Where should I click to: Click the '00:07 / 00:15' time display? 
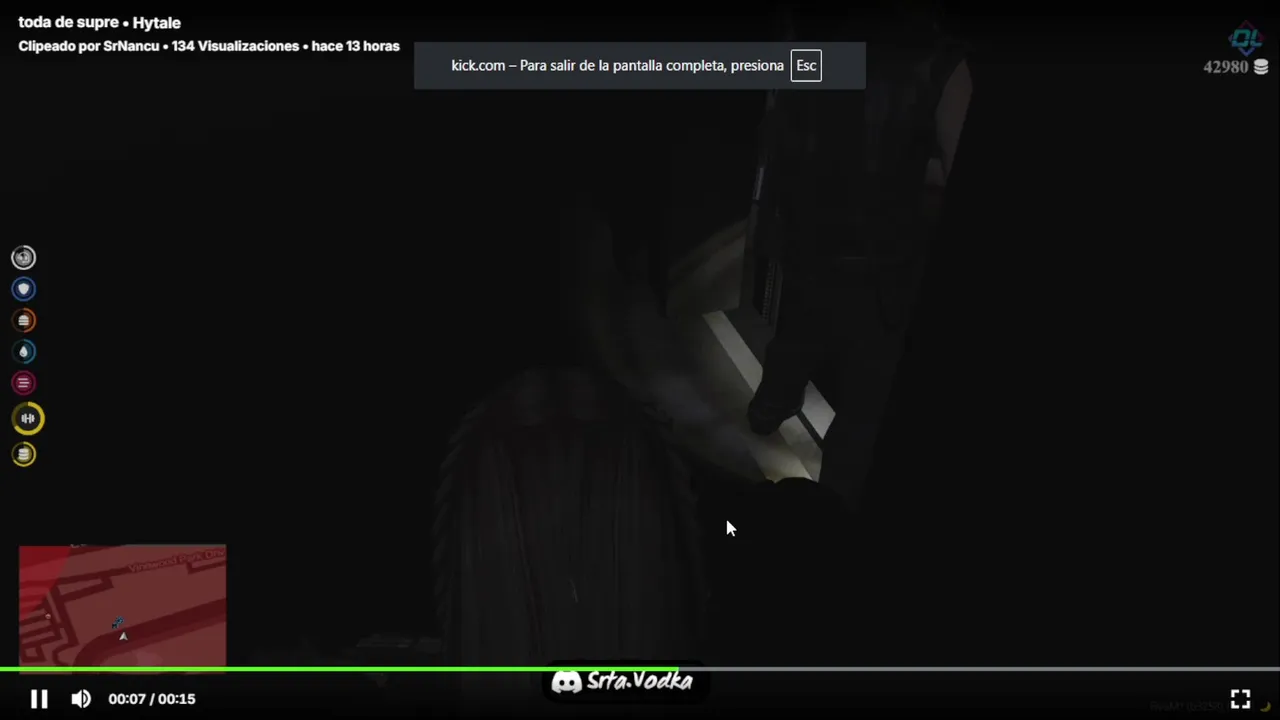(x=152, y=699)
